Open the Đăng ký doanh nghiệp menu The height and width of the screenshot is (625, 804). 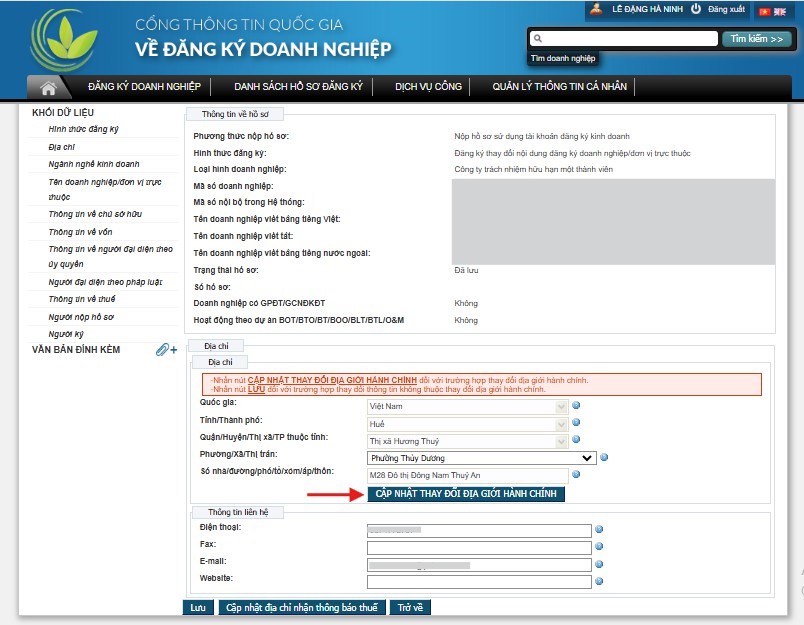pos(145,87)
